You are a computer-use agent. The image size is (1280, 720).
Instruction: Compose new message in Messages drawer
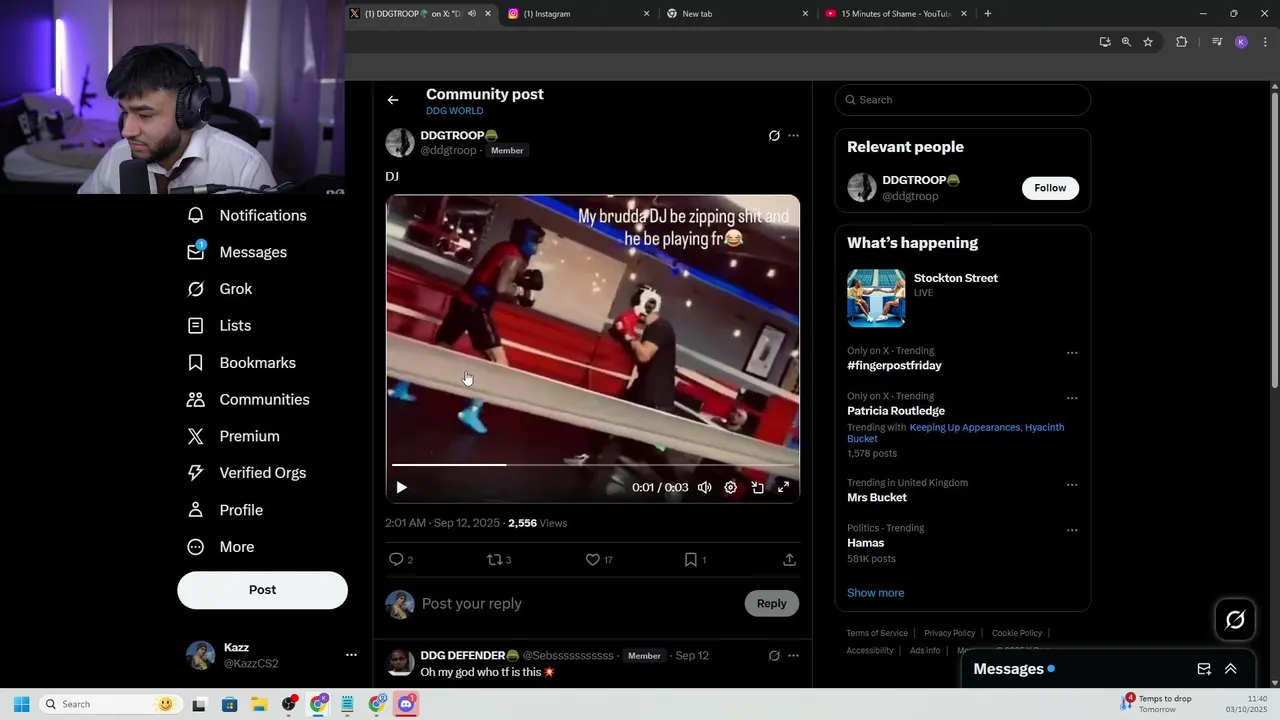click(x=1204, y=669)
